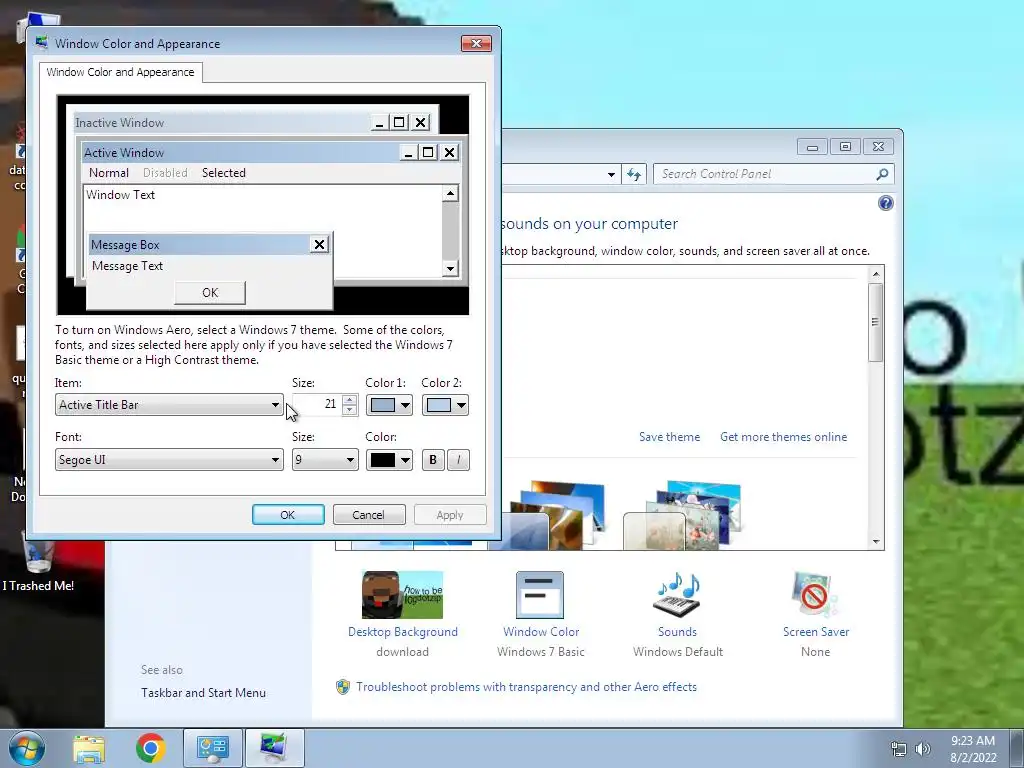Open the volume speaker icon

(922, 749)
